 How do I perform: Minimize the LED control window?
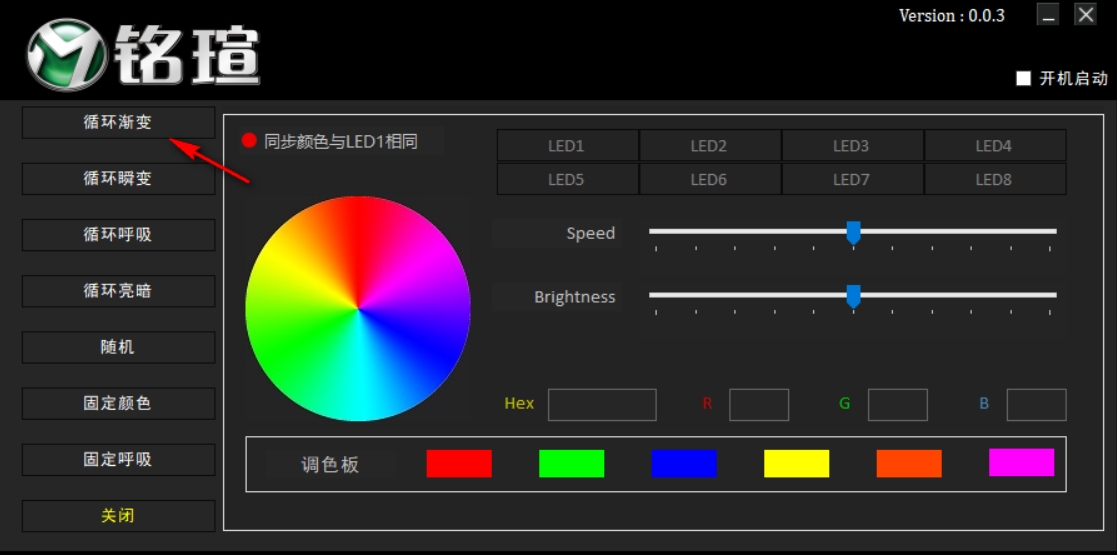(x=1047, y=15)
